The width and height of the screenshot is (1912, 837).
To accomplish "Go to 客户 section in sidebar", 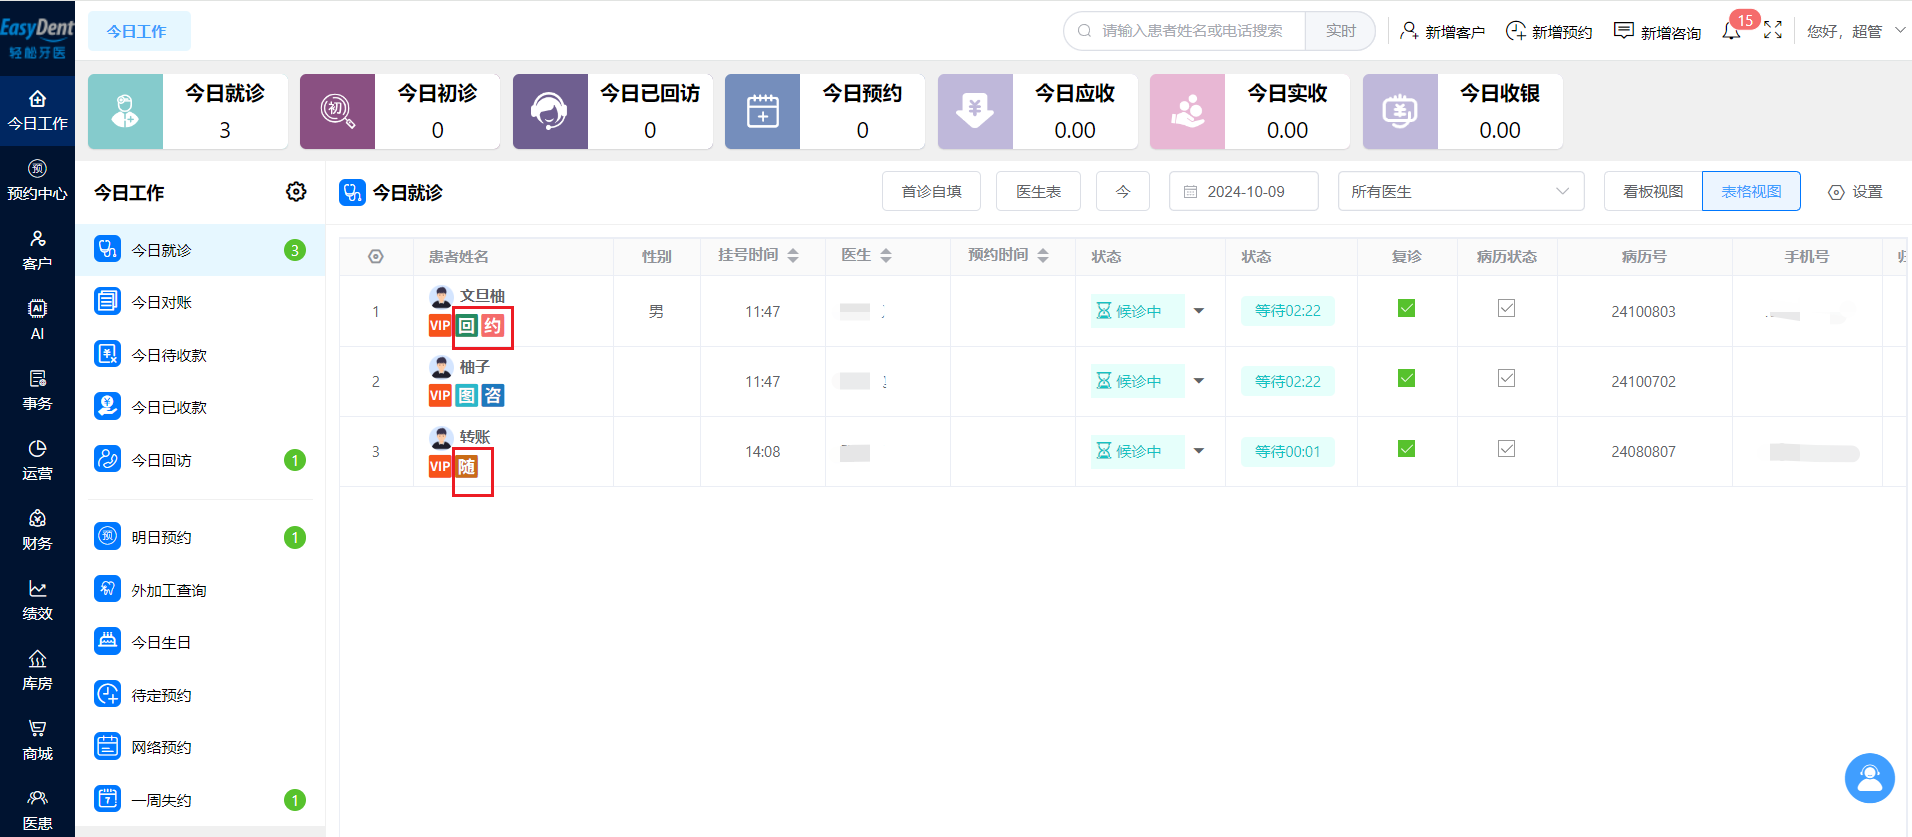I will (x=37, y=250).
